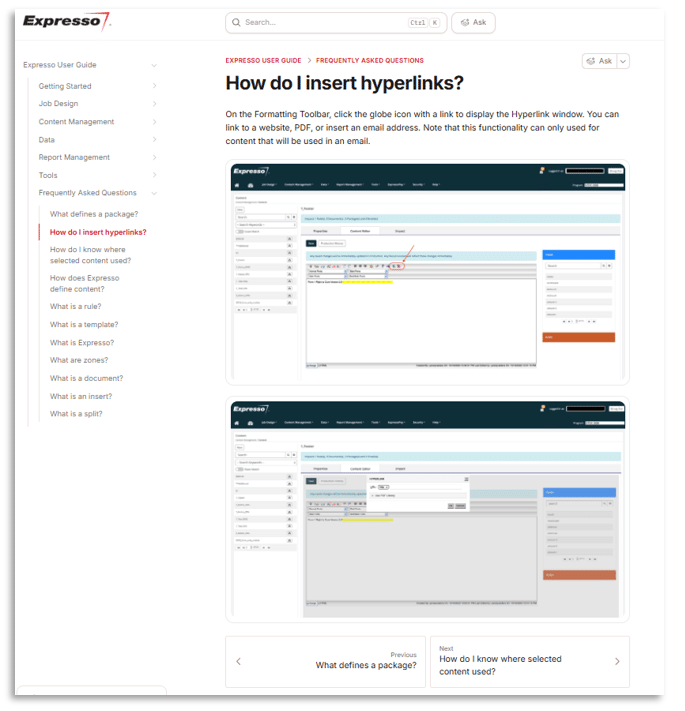Image resolution: width=685 pixels, height=711 pixels.
Task: Enlarge the first toolbar screenshot image
Action: [x=427, y=270]
